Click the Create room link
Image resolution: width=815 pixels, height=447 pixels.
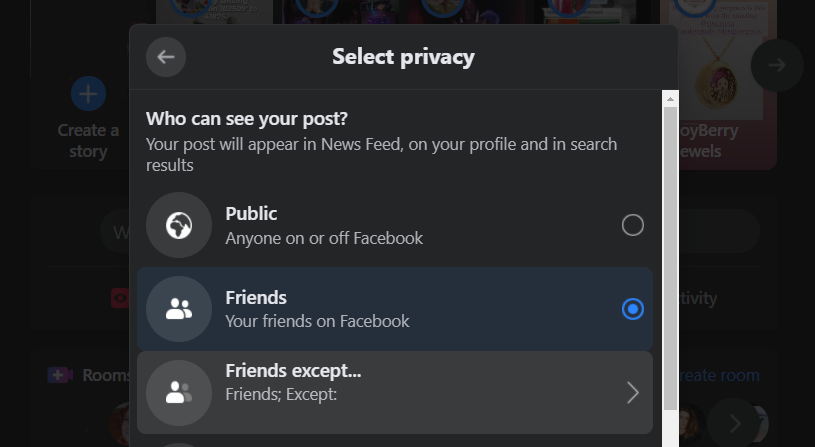[x=719, y=376]
